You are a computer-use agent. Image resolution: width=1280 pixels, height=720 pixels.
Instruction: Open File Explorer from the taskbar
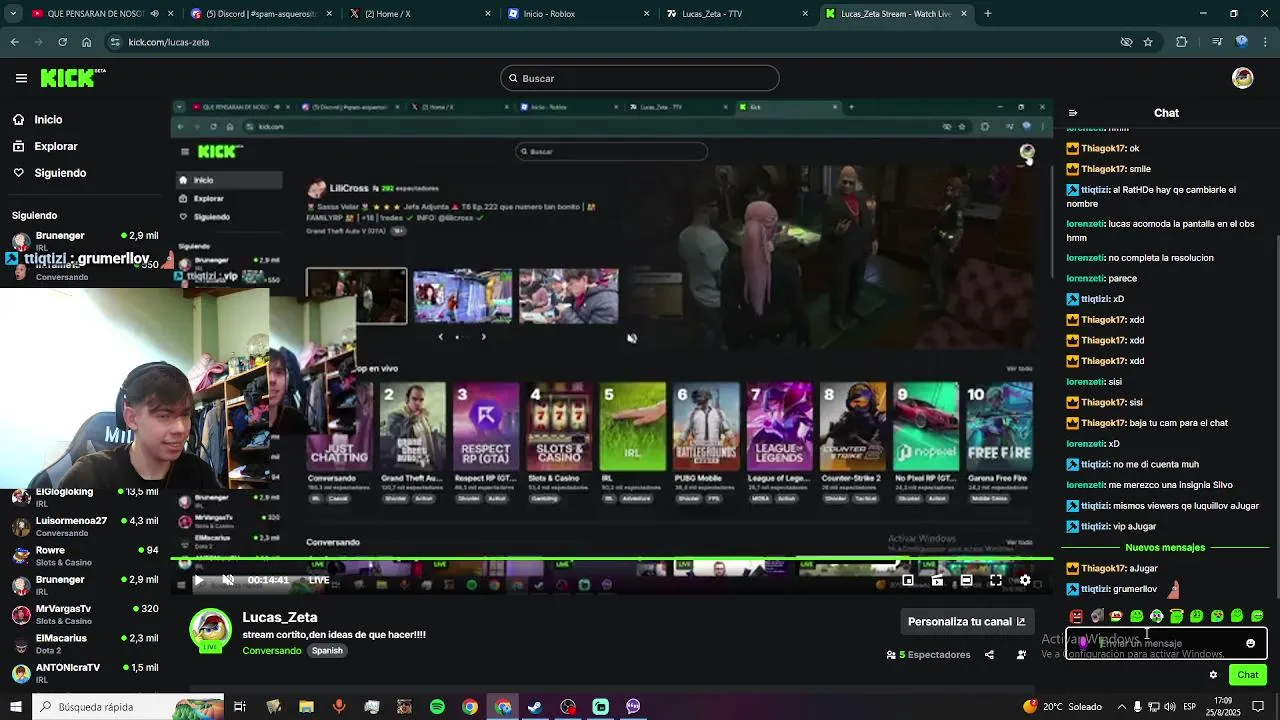coord(306,707)
